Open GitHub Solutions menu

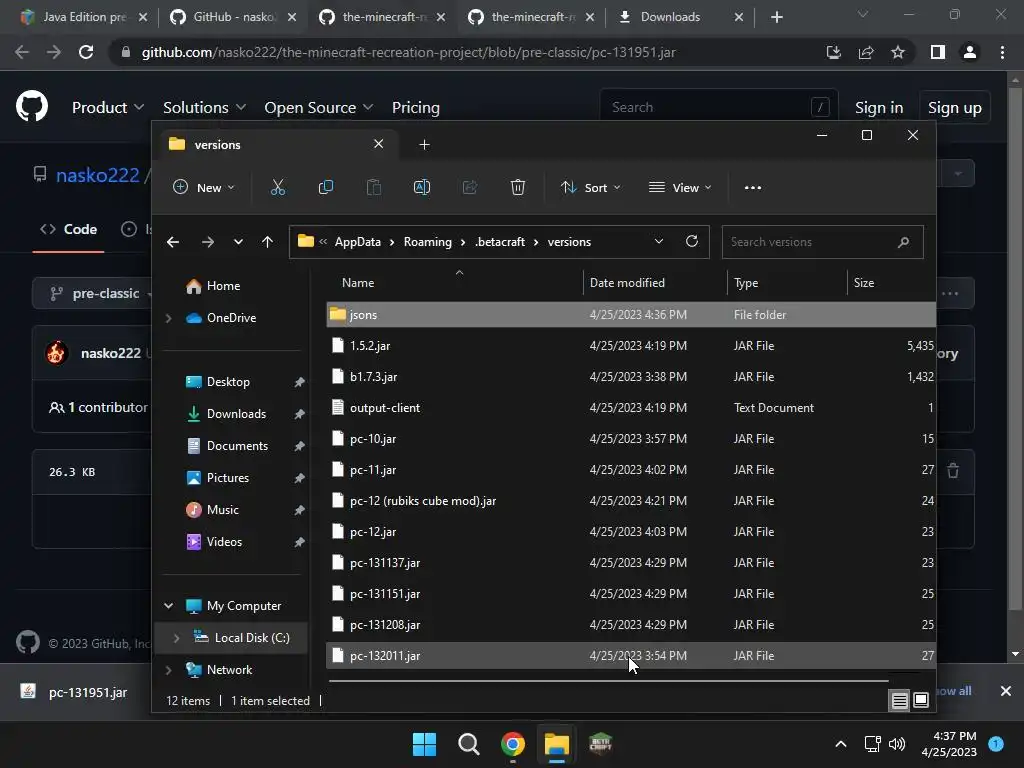(204, 107)
